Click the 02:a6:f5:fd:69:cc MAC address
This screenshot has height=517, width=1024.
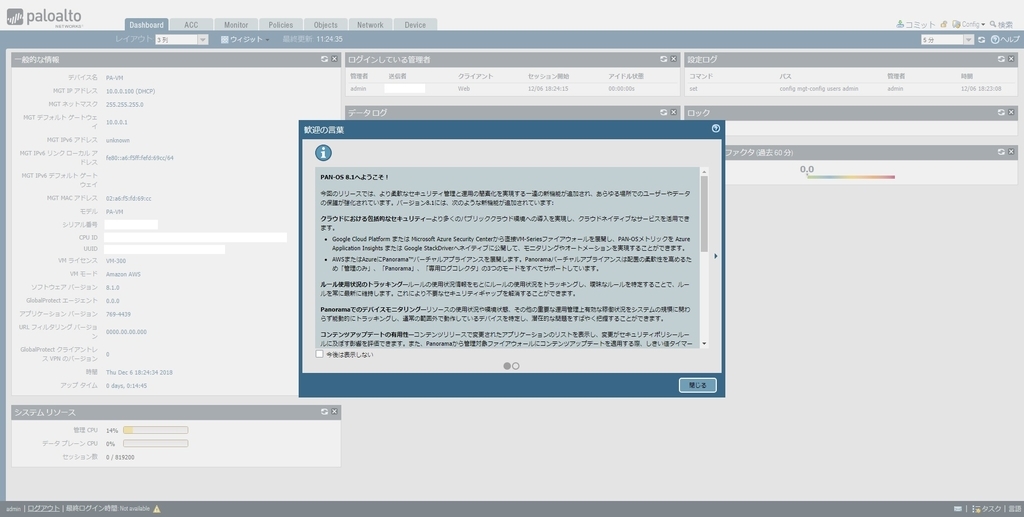129,198
